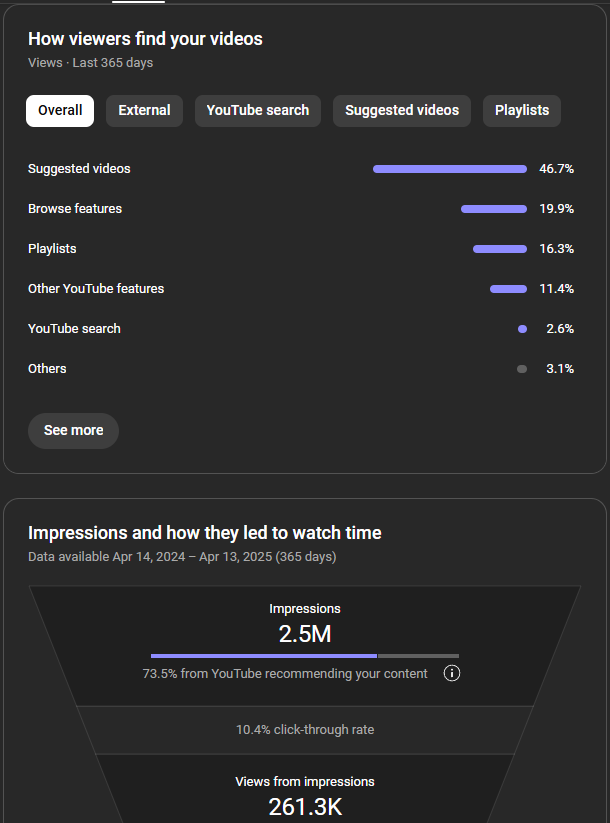Viewport: 610px width, 823px height.
Task: Click the info icon beside recommending content text
Action: click(x=451, y=673)
